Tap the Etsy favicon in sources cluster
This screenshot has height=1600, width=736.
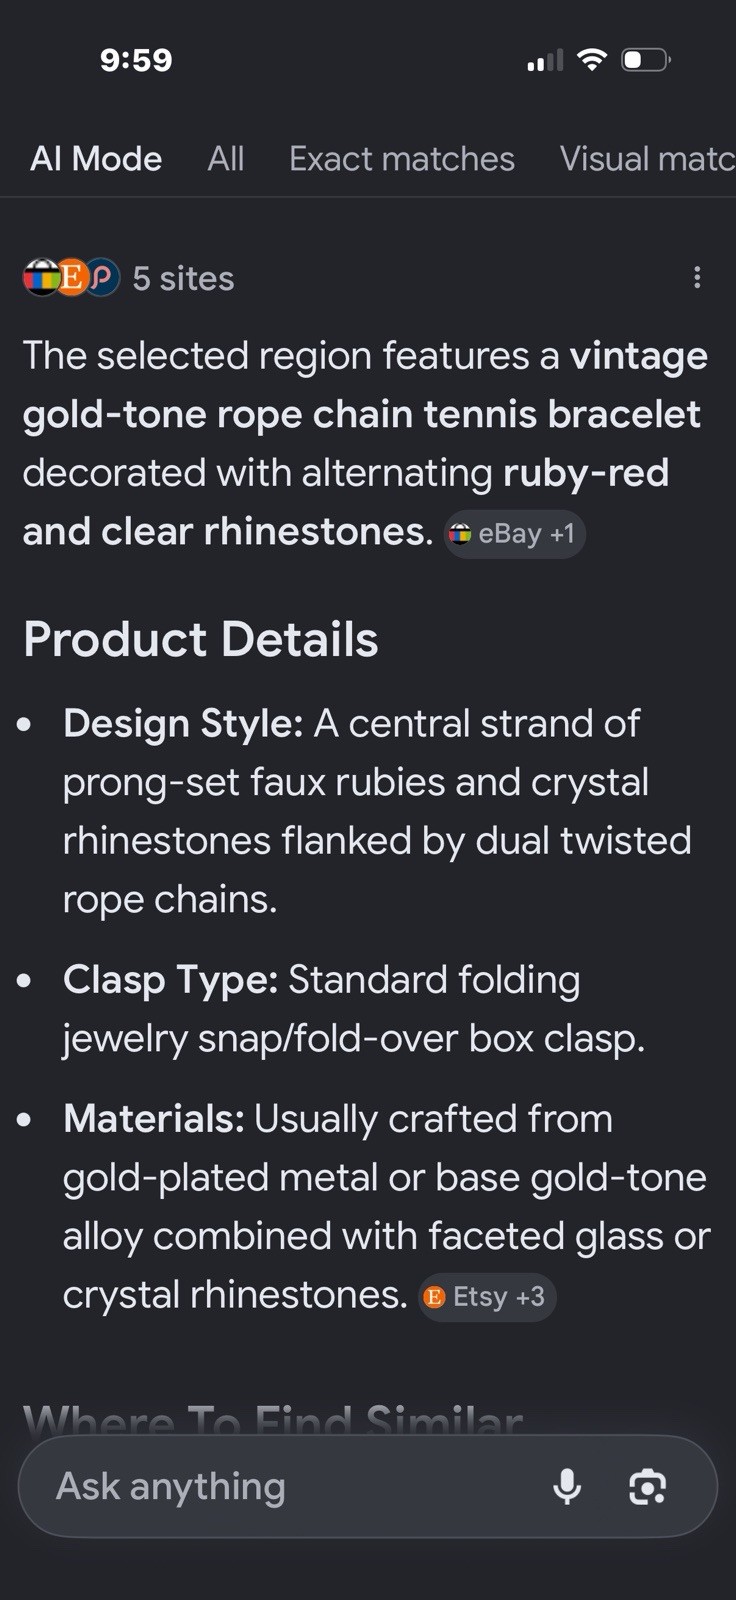click(71, 278)
